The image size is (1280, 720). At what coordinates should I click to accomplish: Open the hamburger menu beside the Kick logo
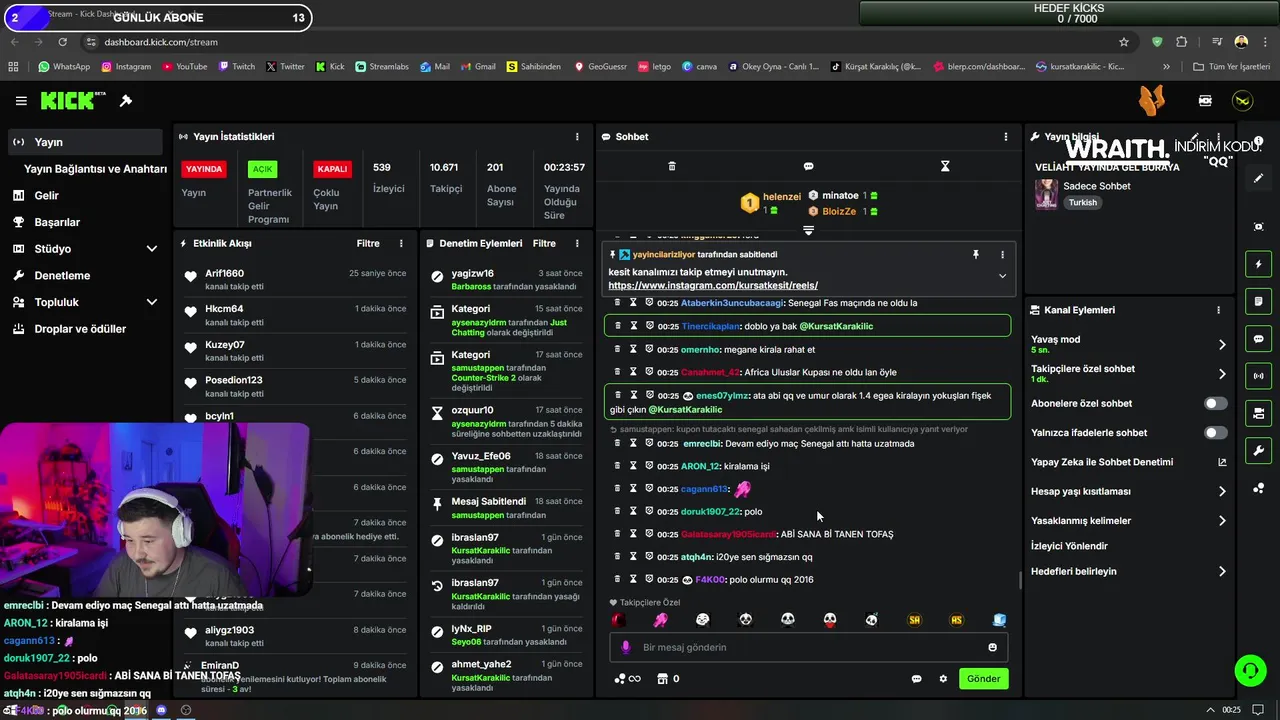[21, 101]
